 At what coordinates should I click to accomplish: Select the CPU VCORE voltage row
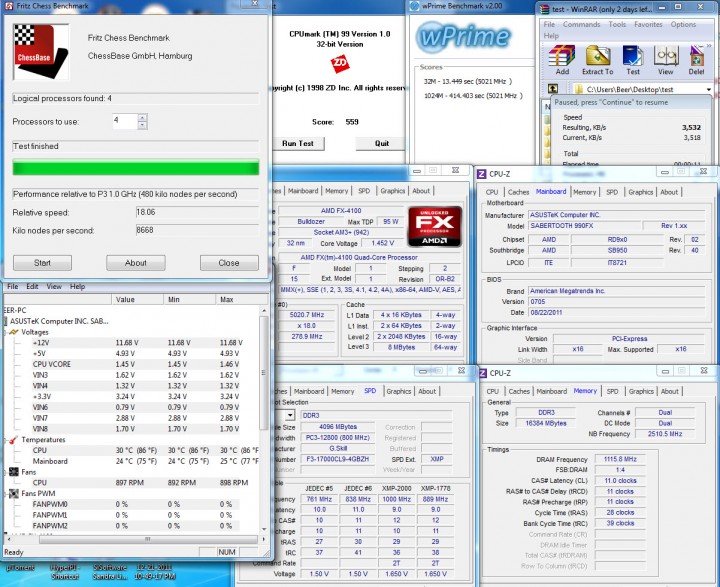[x=135, y=364]
